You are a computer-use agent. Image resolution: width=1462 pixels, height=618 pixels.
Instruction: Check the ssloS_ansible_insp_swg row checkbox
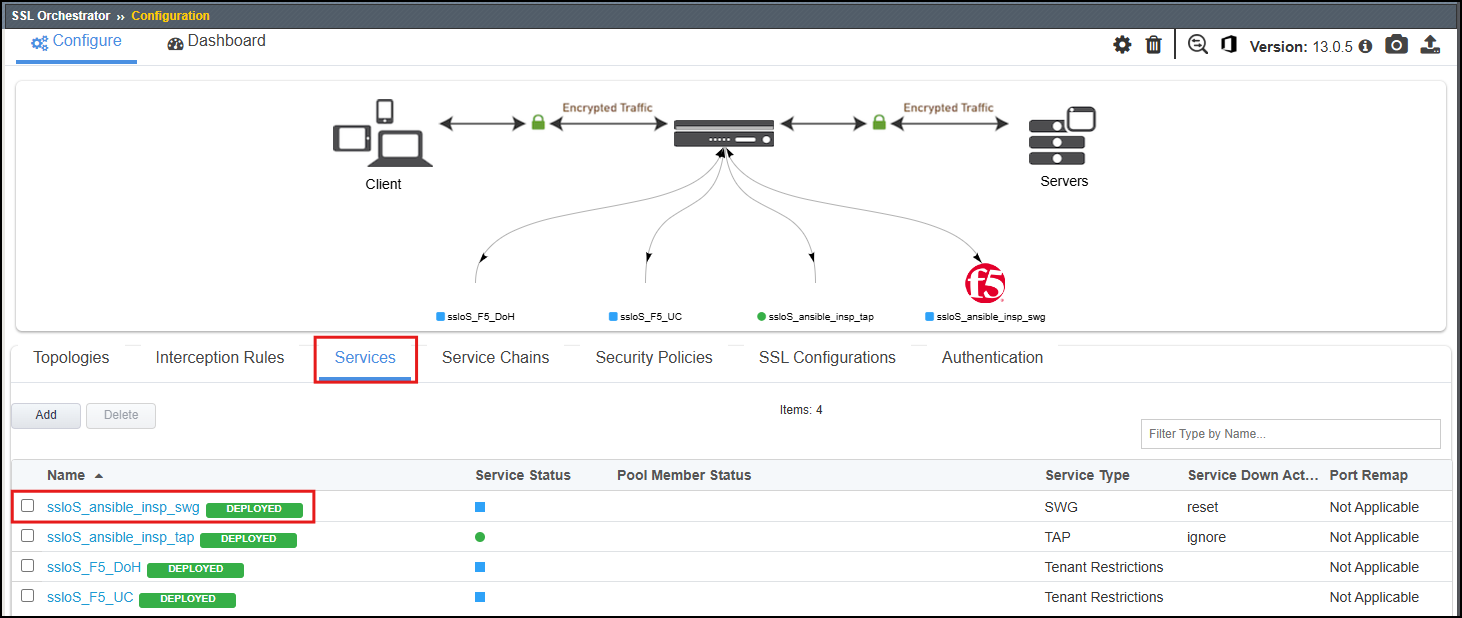tap(28, 506)
